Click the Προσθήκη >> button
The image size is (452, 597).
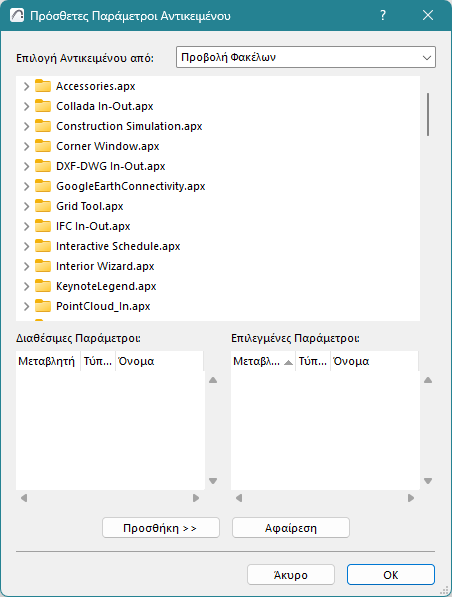point(161,528)
